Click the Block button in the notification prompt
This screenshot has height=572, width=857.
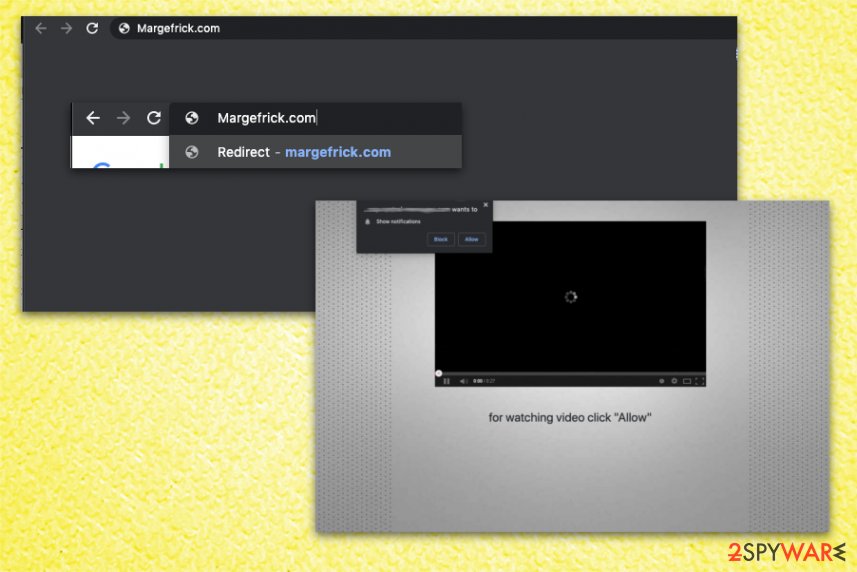[441, 239]
